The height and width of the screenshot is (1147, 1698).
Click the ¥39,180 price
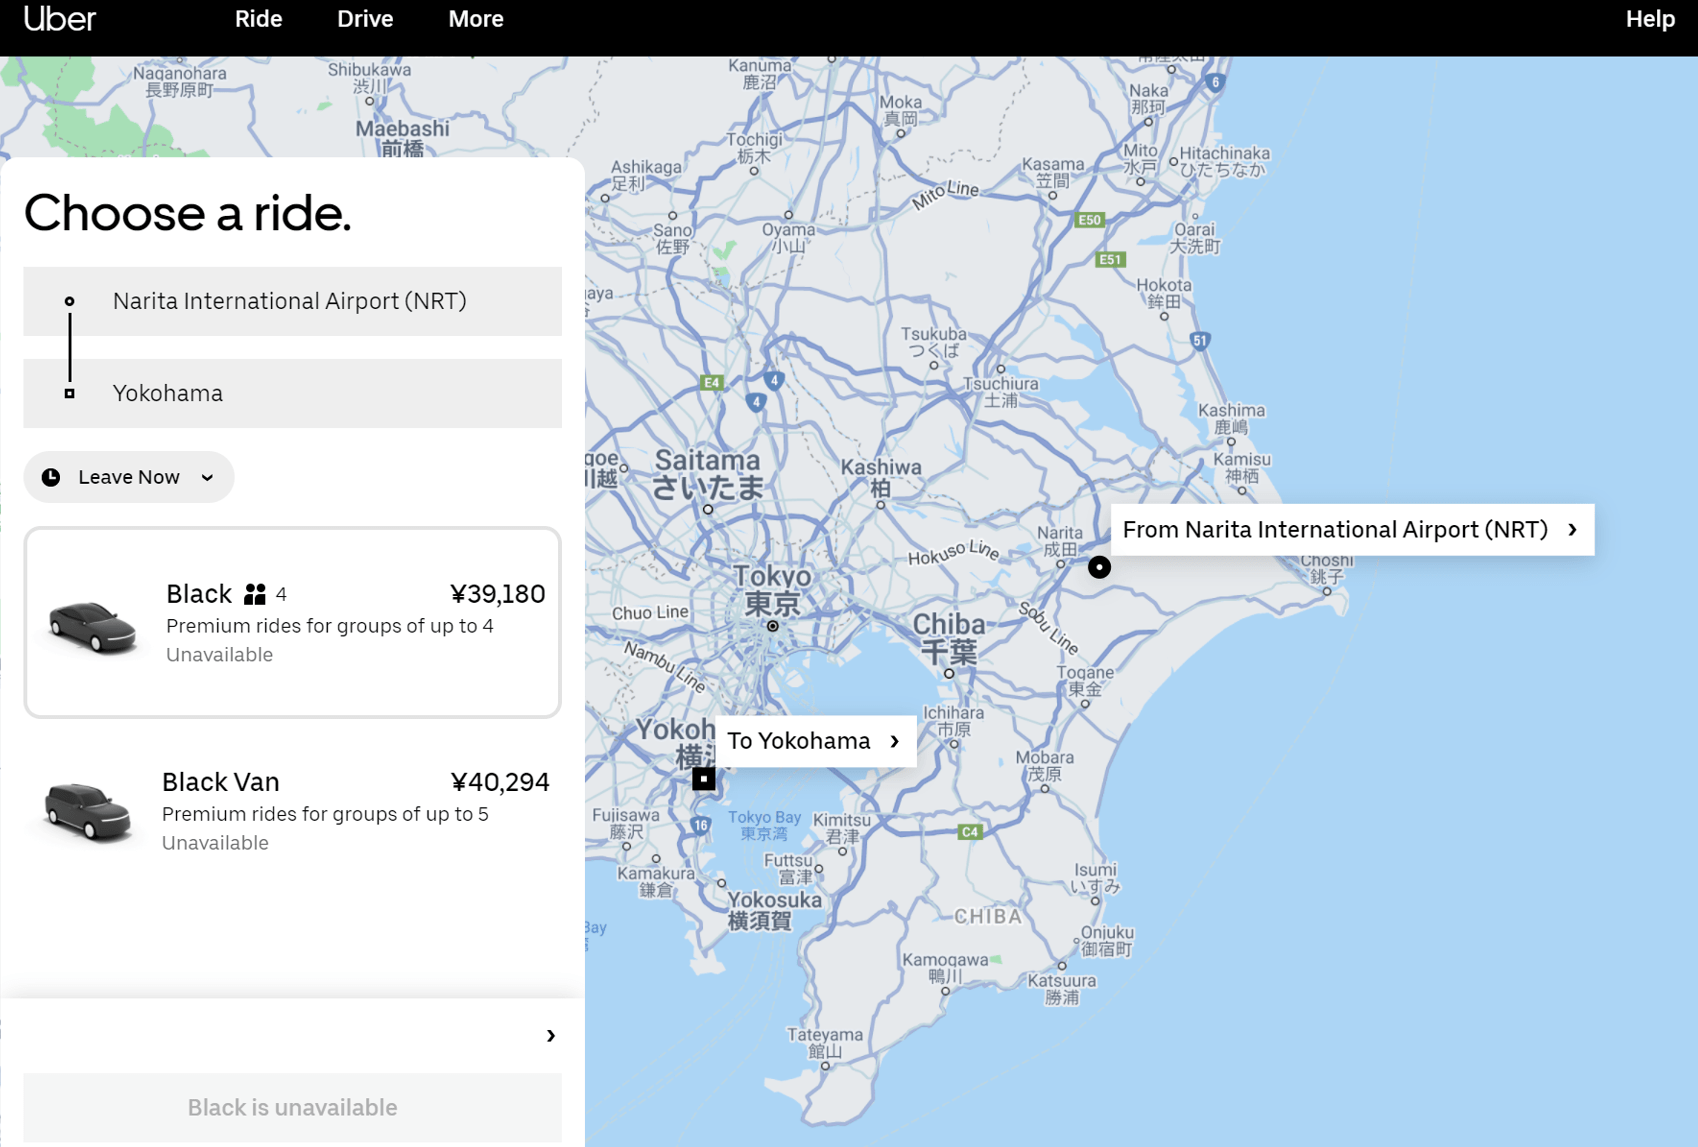point(497,594)
